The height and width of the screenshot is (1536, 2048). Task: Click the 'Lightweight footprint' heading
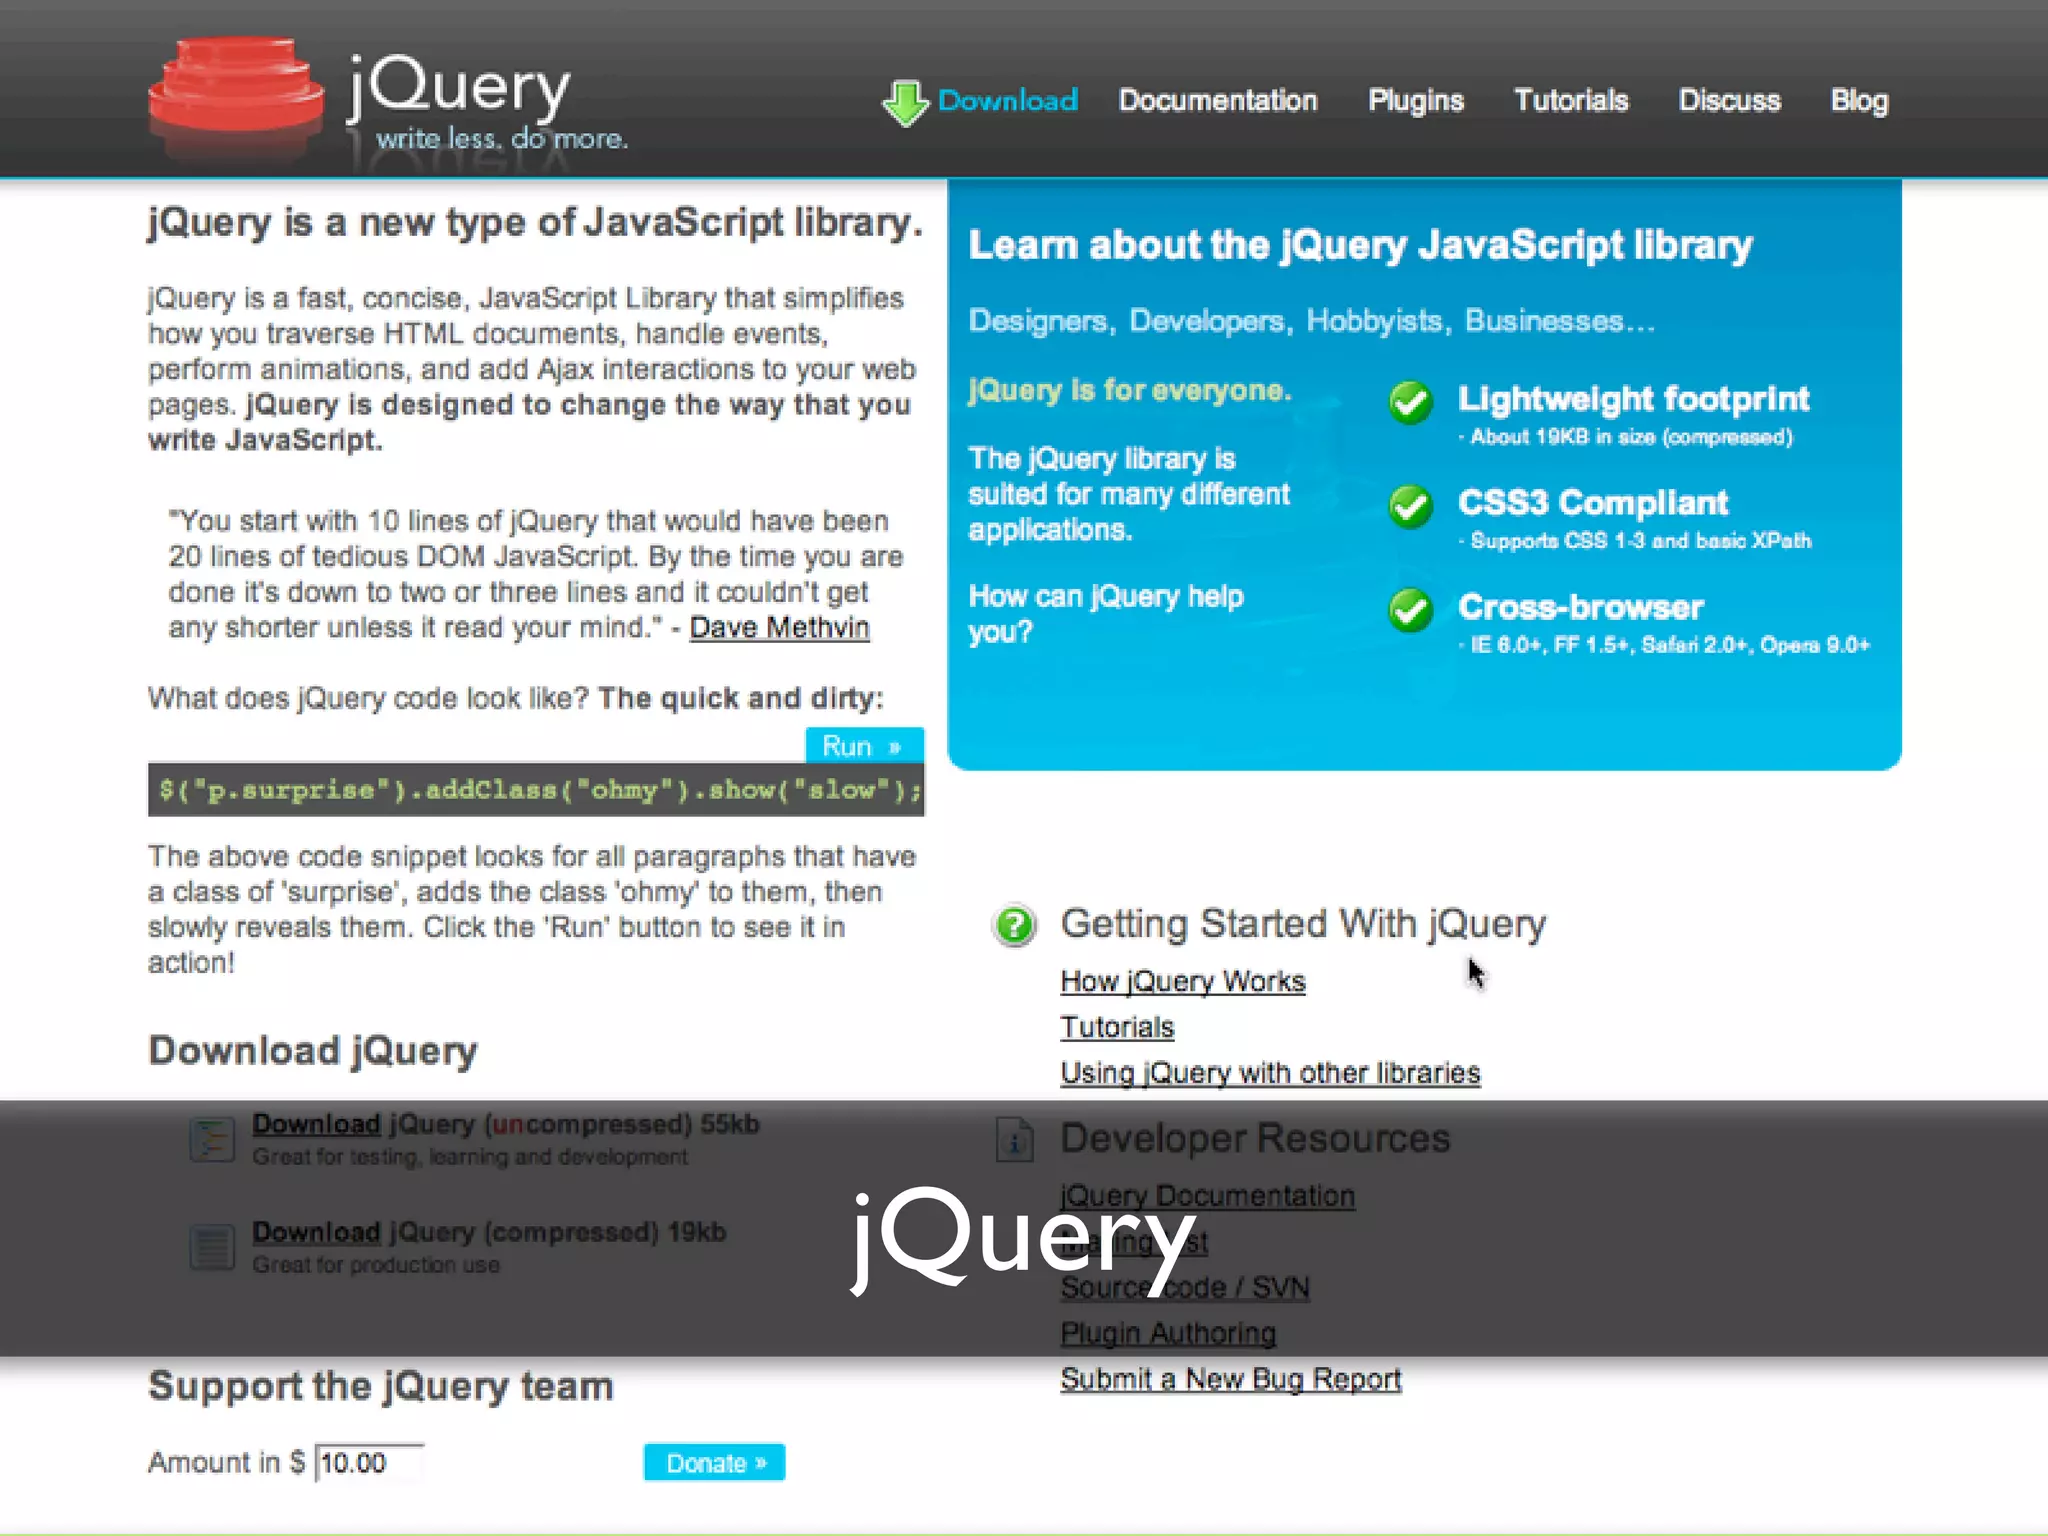[x=1633, y=399]
